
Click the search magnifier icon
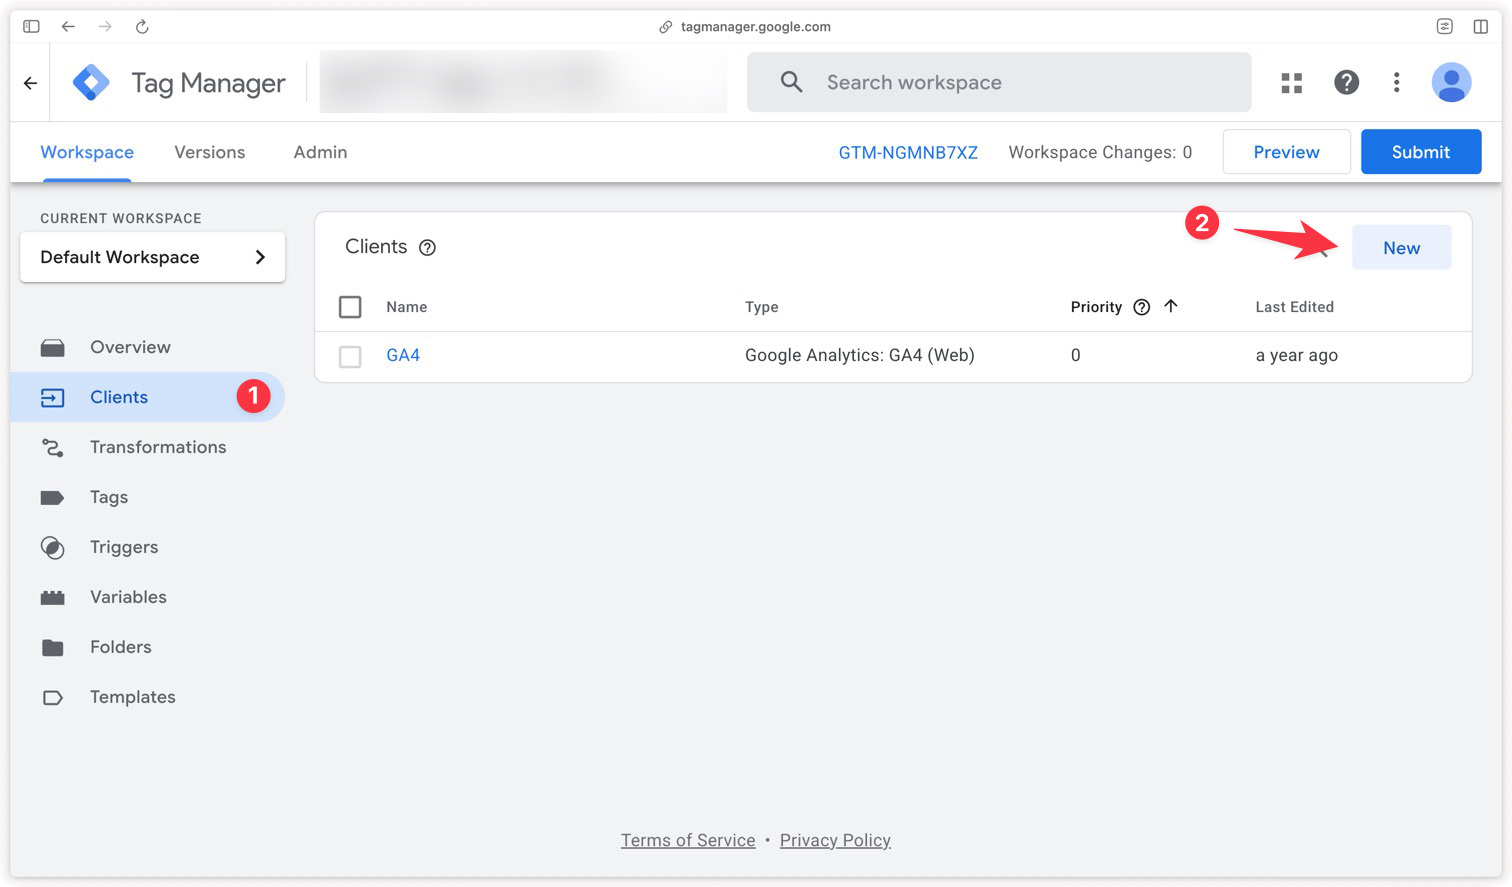(791, 82)
